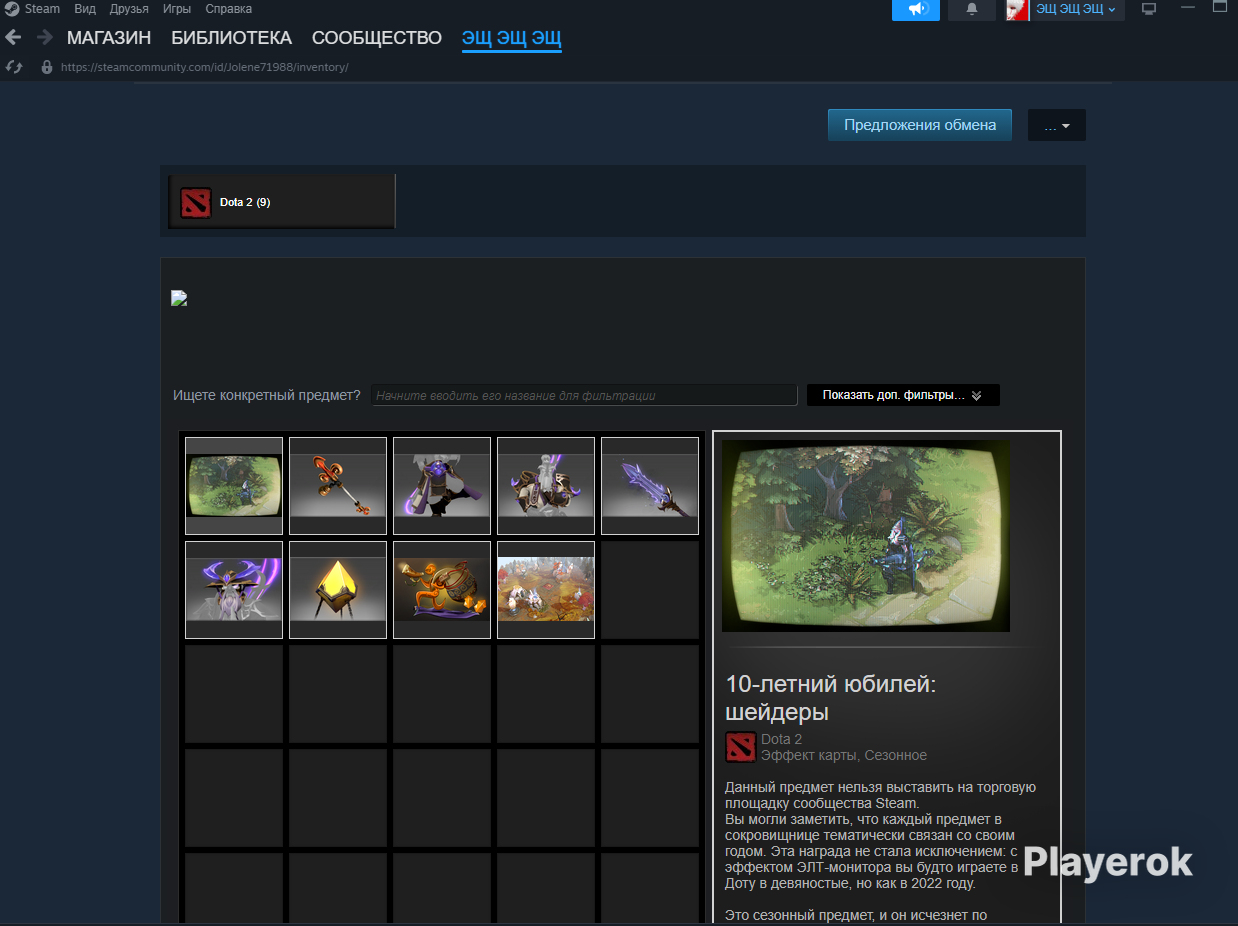Screen dimensions: 1238x926
Task: Open the Друзья menu
Action: point(129,9)
